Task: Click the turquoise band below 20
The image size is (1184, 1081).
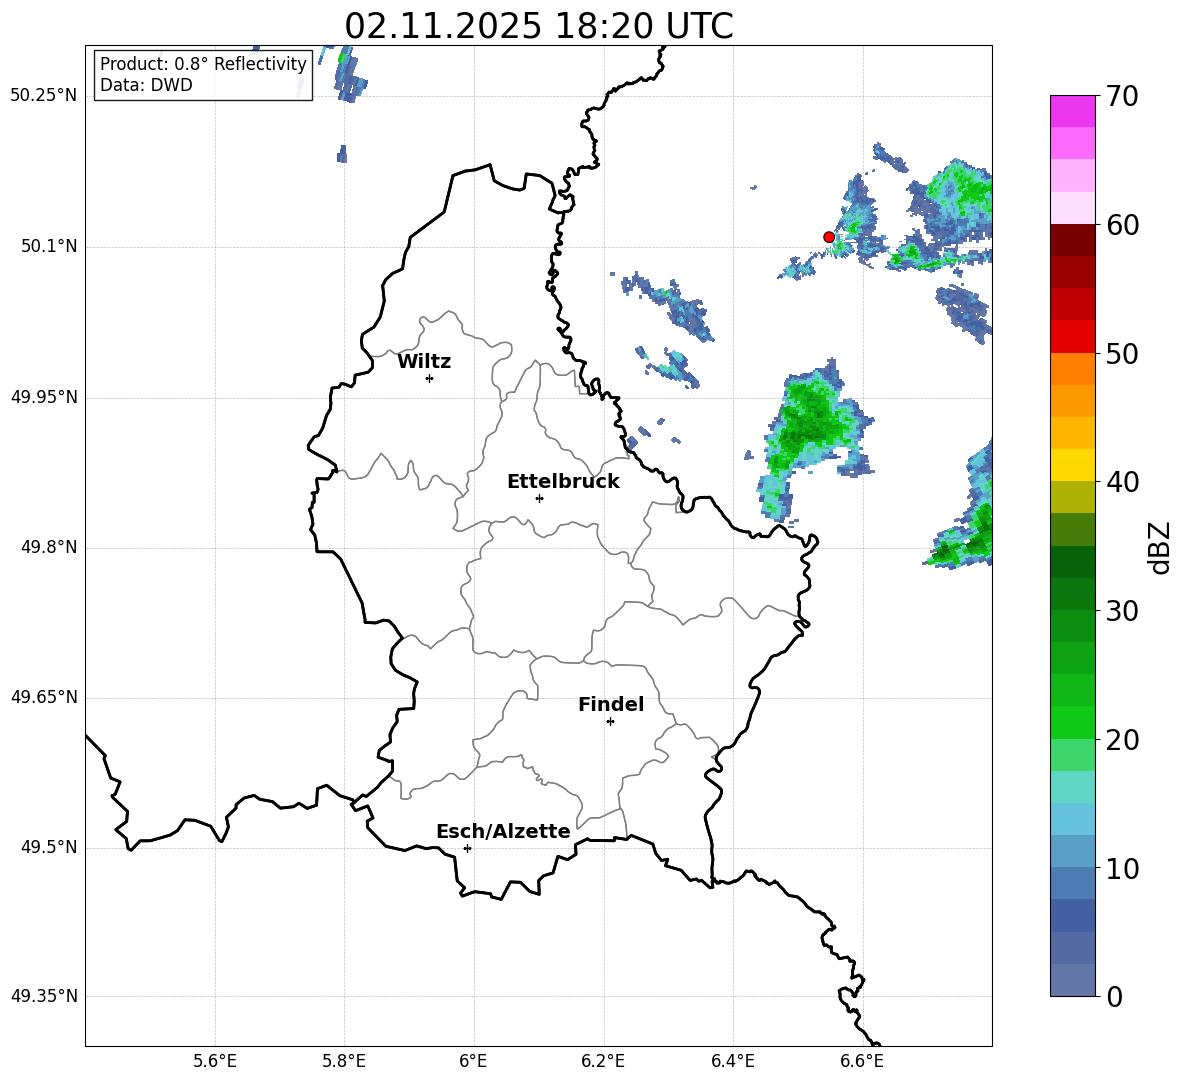Action: [x=1072, y=787]
